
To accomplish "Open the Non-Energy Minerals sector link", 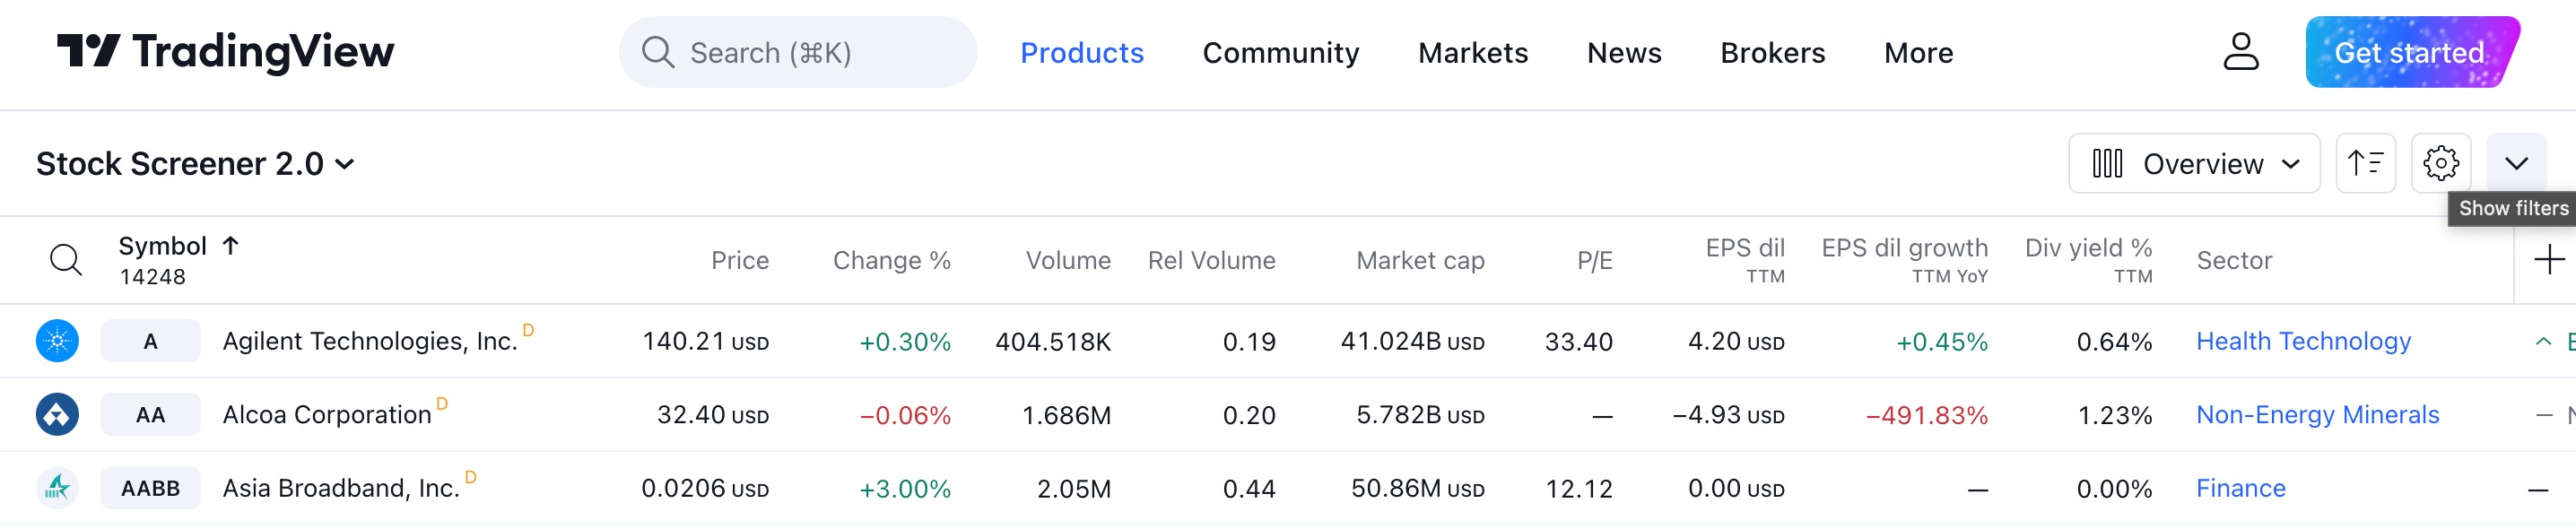I will click(2317, 414).
